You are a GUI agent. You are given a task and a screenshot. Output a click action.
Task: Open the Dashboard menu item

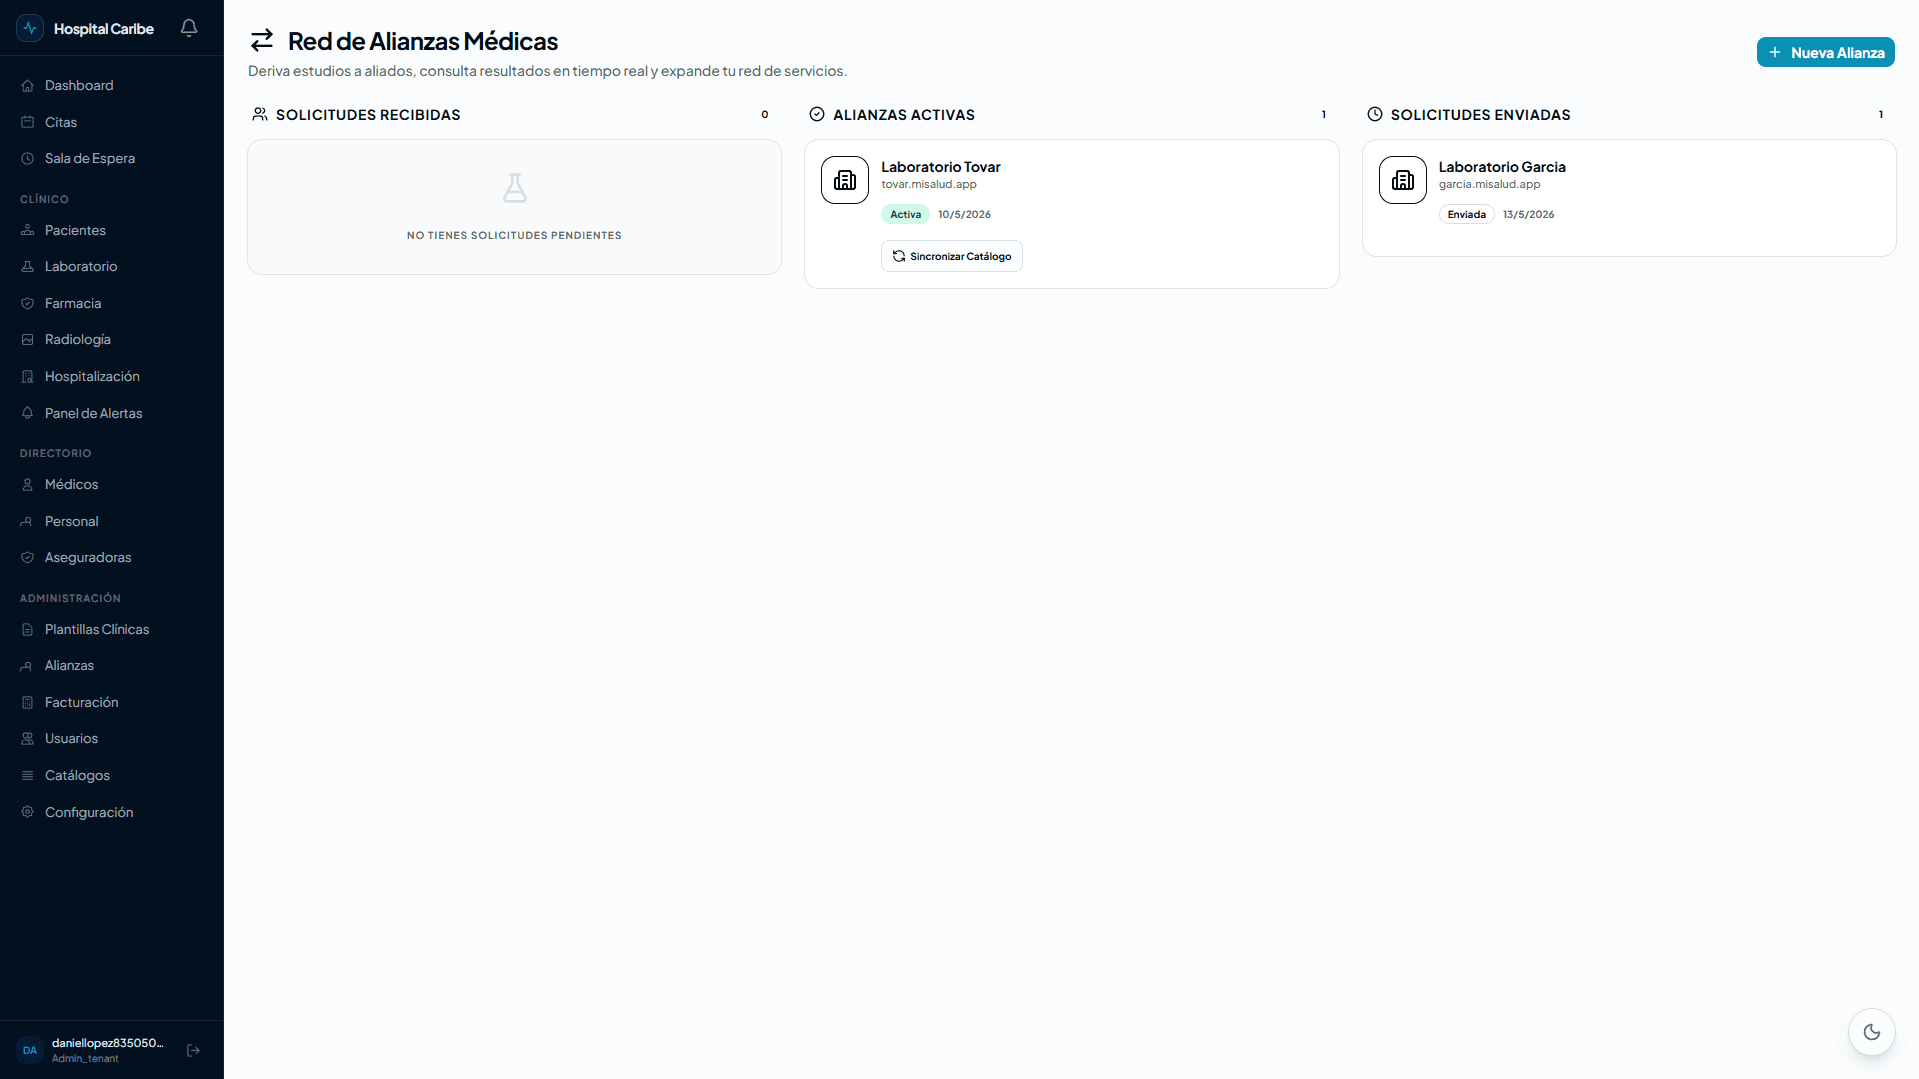coord(112,86)
